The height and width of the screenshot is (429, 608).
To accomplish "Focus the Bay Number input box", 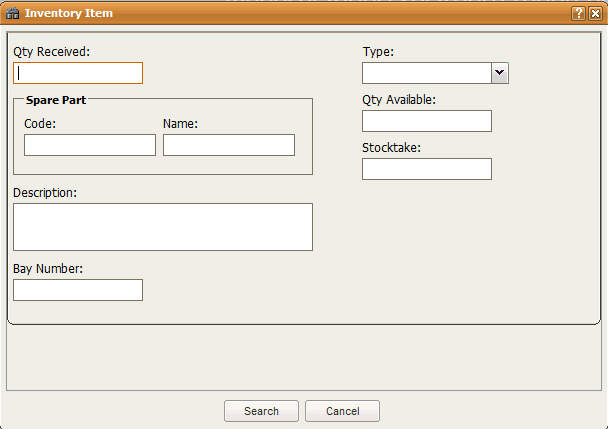I will (x=78, y=290).
